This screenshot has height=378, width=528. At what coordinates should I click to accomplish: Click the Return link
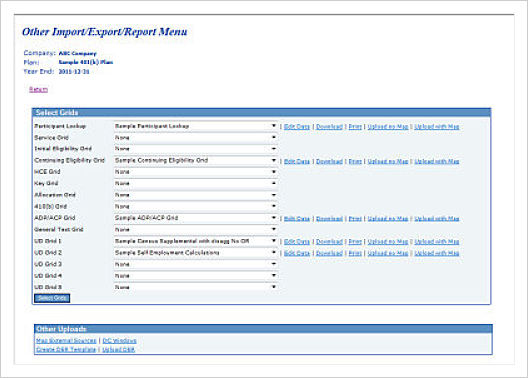38,90
